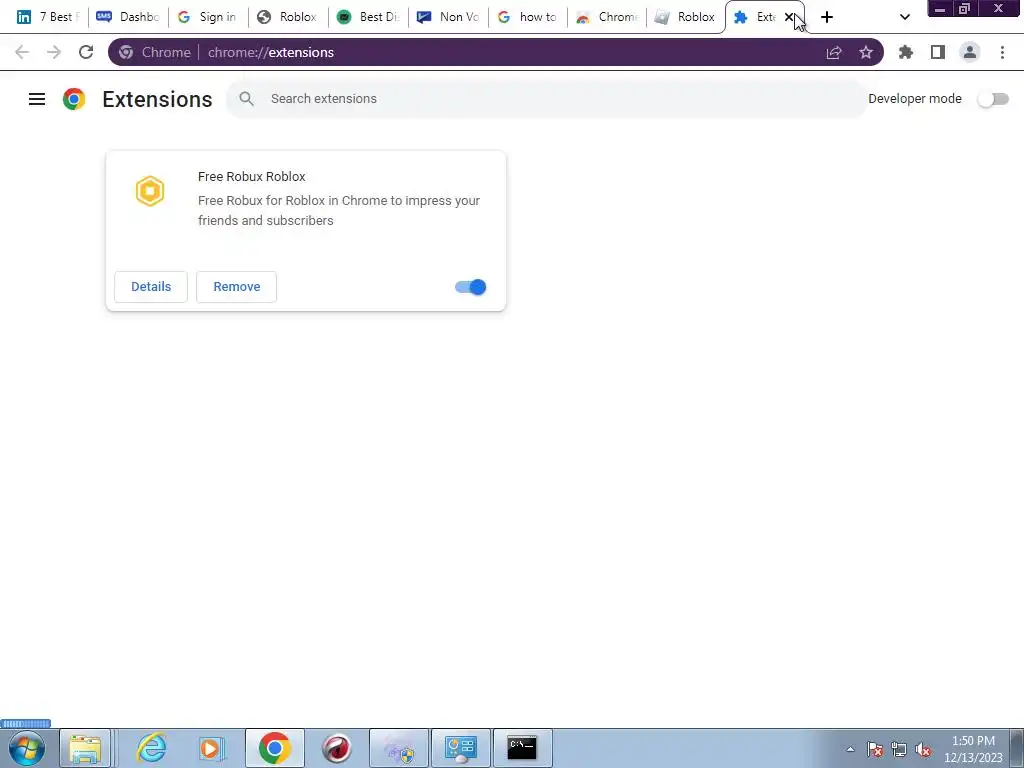Click the Chrome site-info chip in address bar
The height and width of the screenshot is (768, 1024).
(155, 52)
